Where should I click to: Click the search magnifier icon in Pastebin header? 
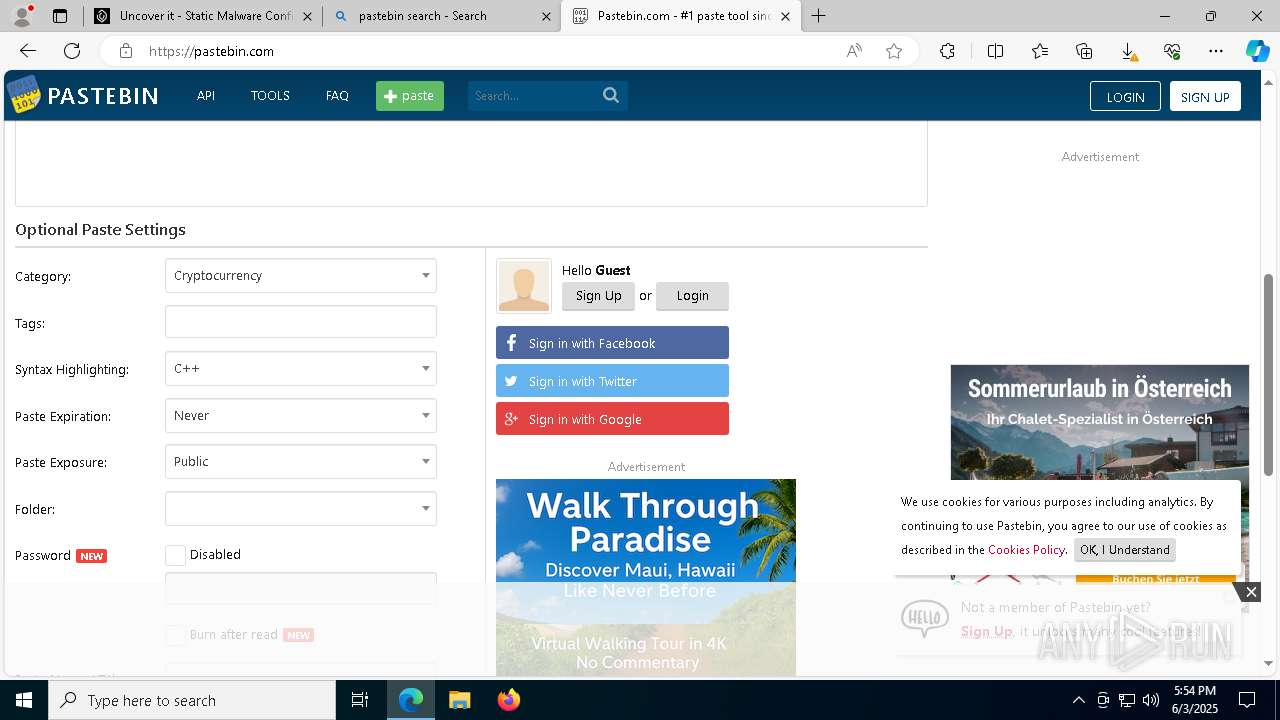pyautogui.click(x=611, y=95)
